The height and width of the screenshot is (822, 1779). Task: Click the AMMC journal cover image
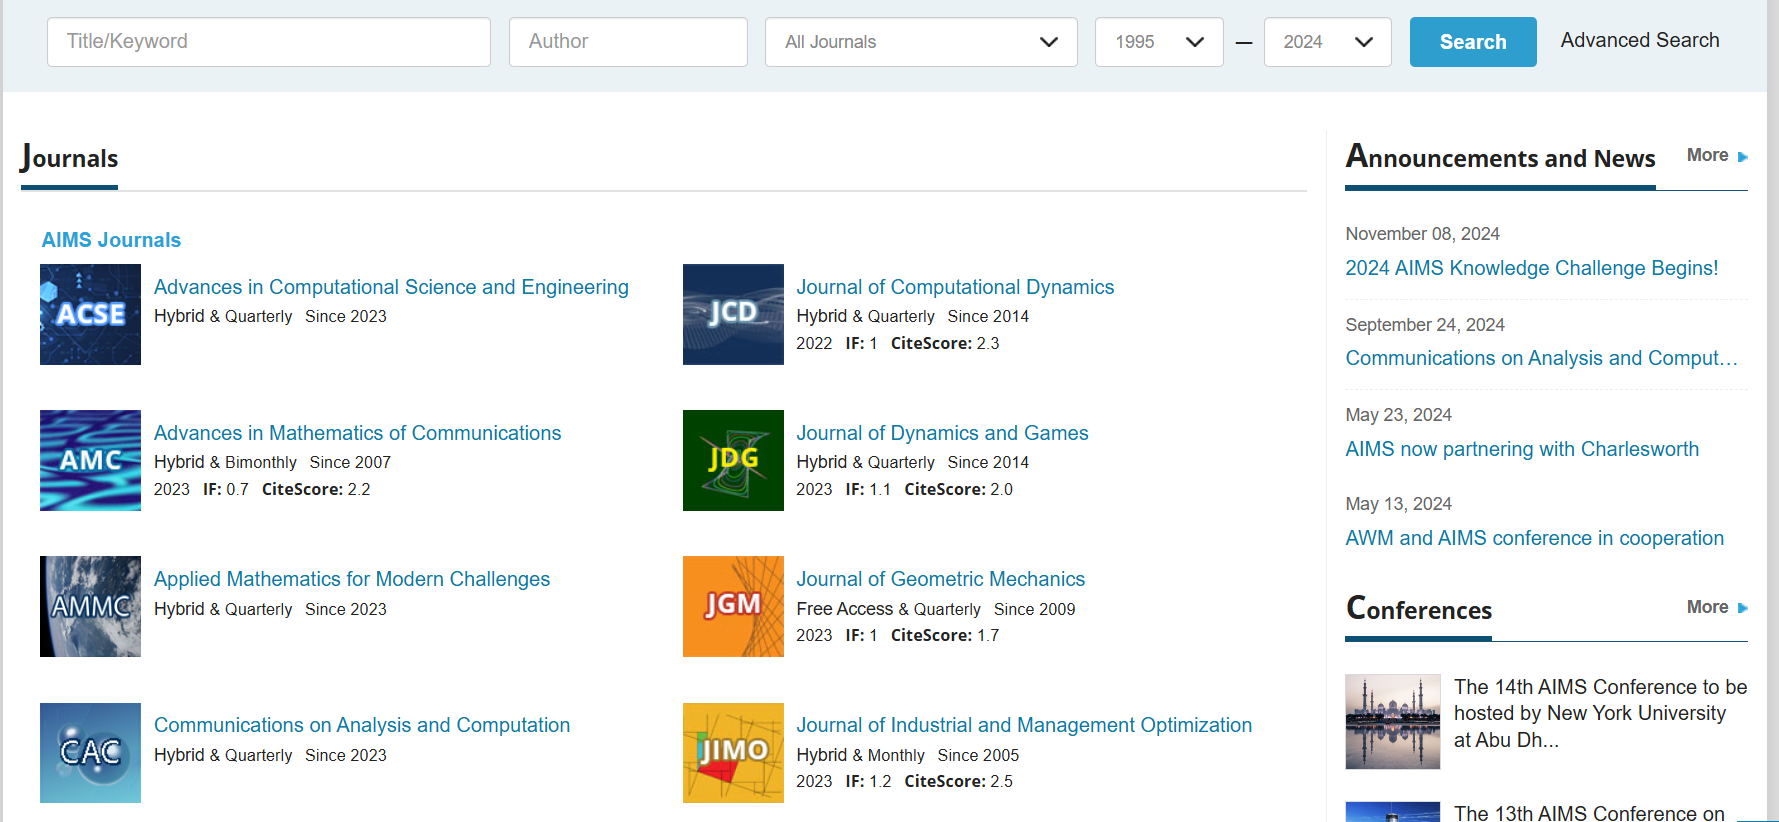90,606
